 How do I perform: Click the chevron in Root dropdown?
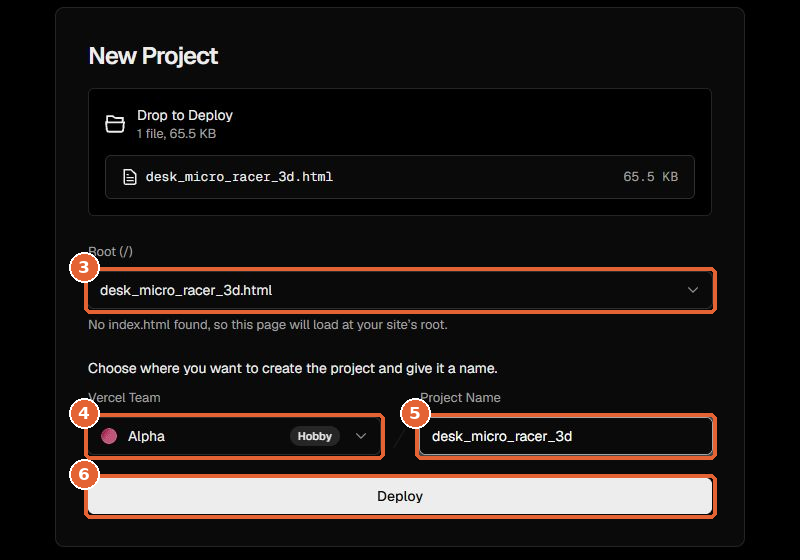[x=693, y=290]
